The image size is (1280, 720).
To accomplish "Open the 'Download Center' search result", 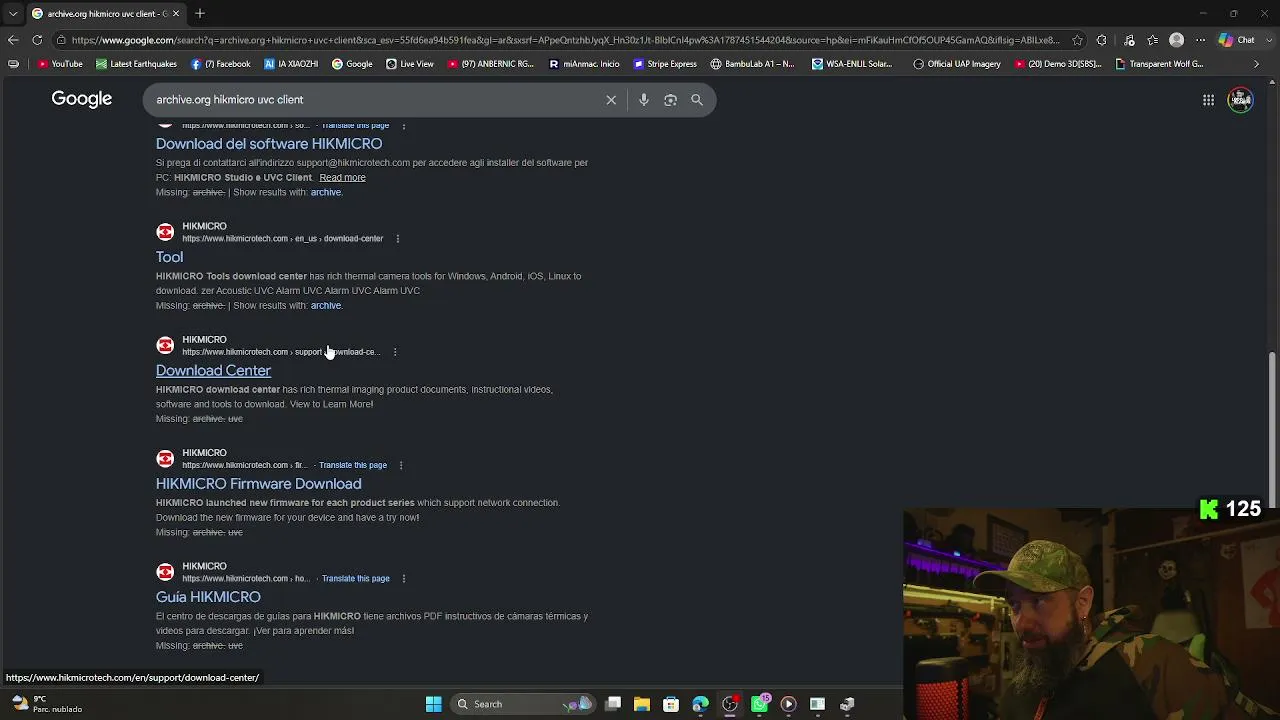I will pyautogui.click(x=213, y=371).
